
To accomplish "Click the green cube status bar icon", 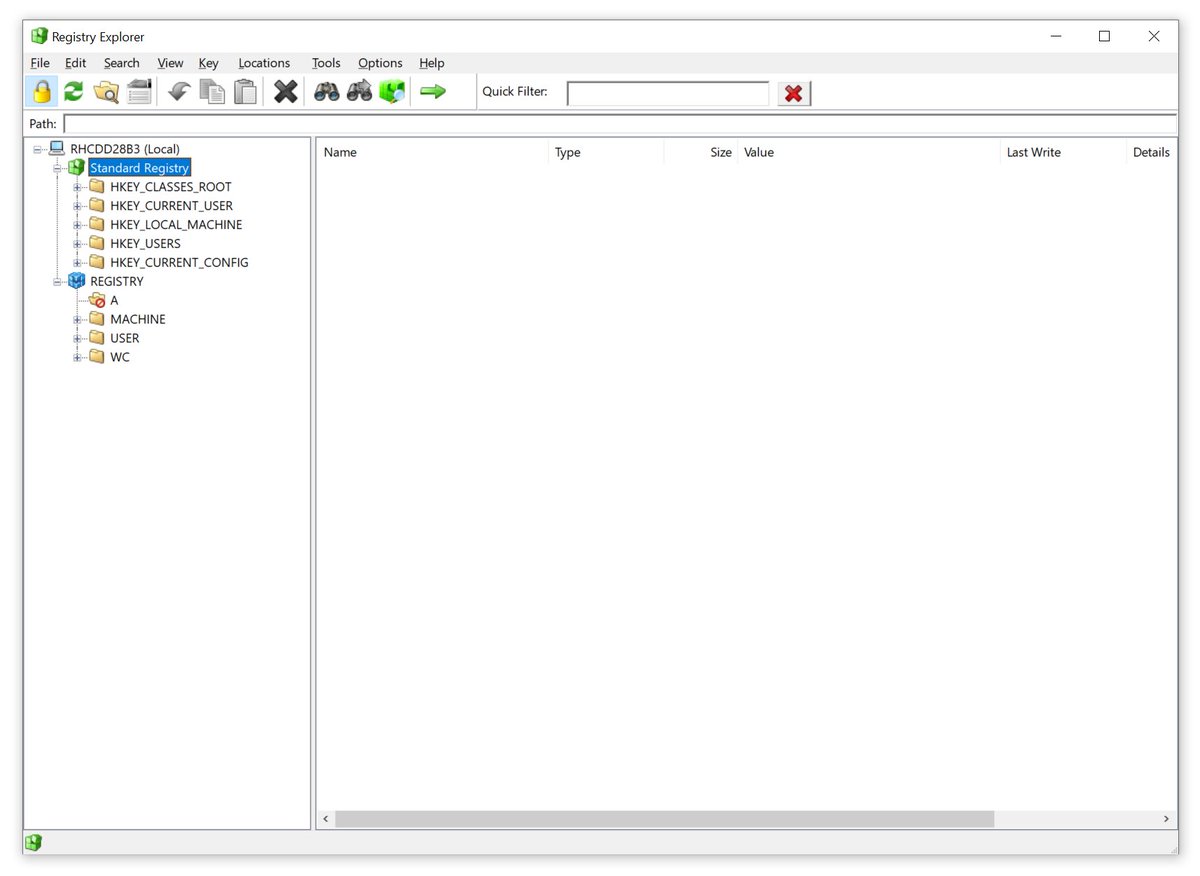I will point(33,843).
